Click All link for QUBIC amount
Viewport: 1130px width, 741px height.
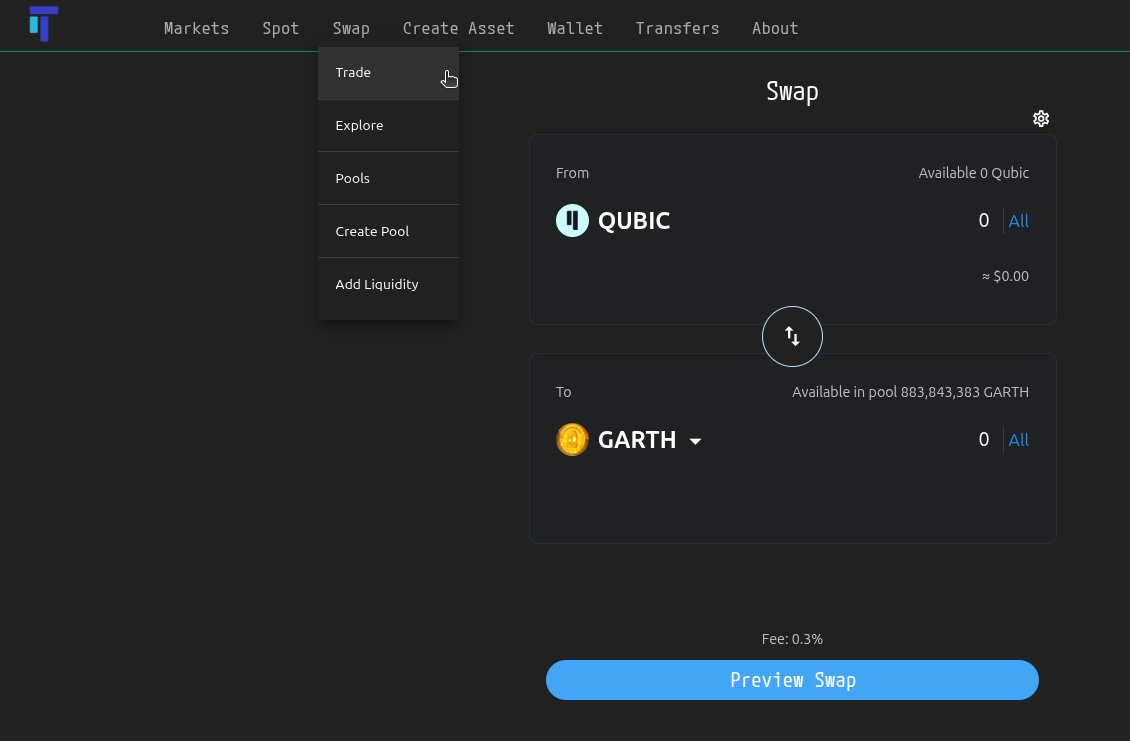click(1019, 221)
